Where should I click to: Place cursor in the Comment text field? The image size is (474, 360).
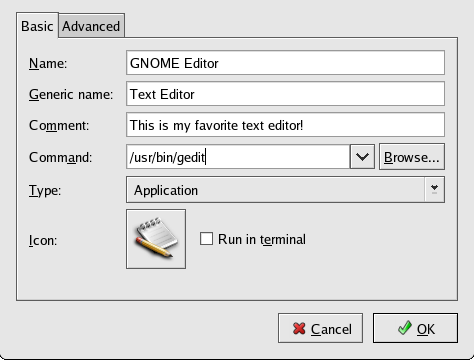[285, 125]
